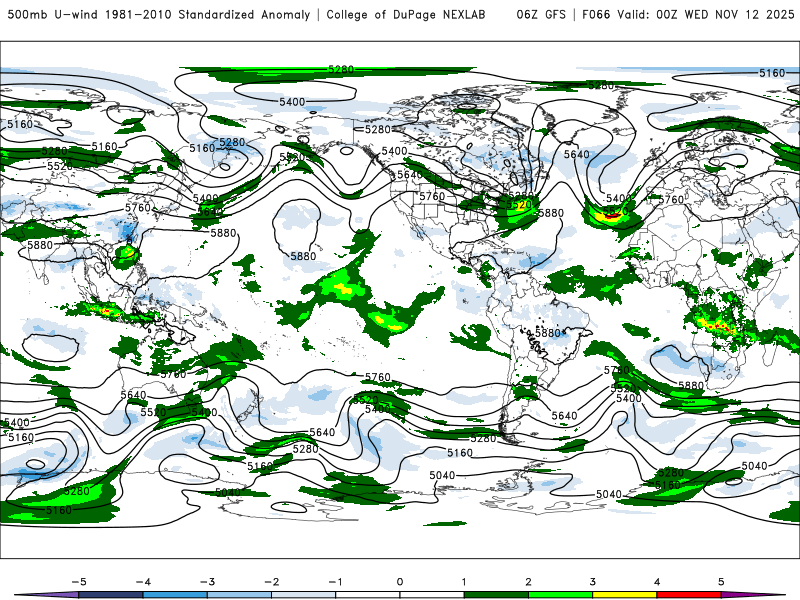Click the "06Z GFS" model run text

541,15
